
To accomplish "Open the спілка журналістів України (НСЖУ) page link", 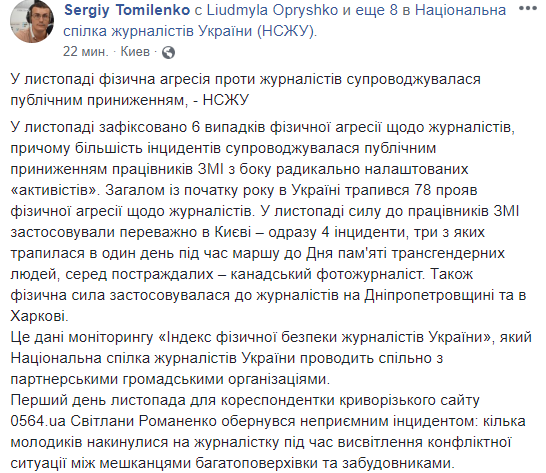I will tap(190, 31).
